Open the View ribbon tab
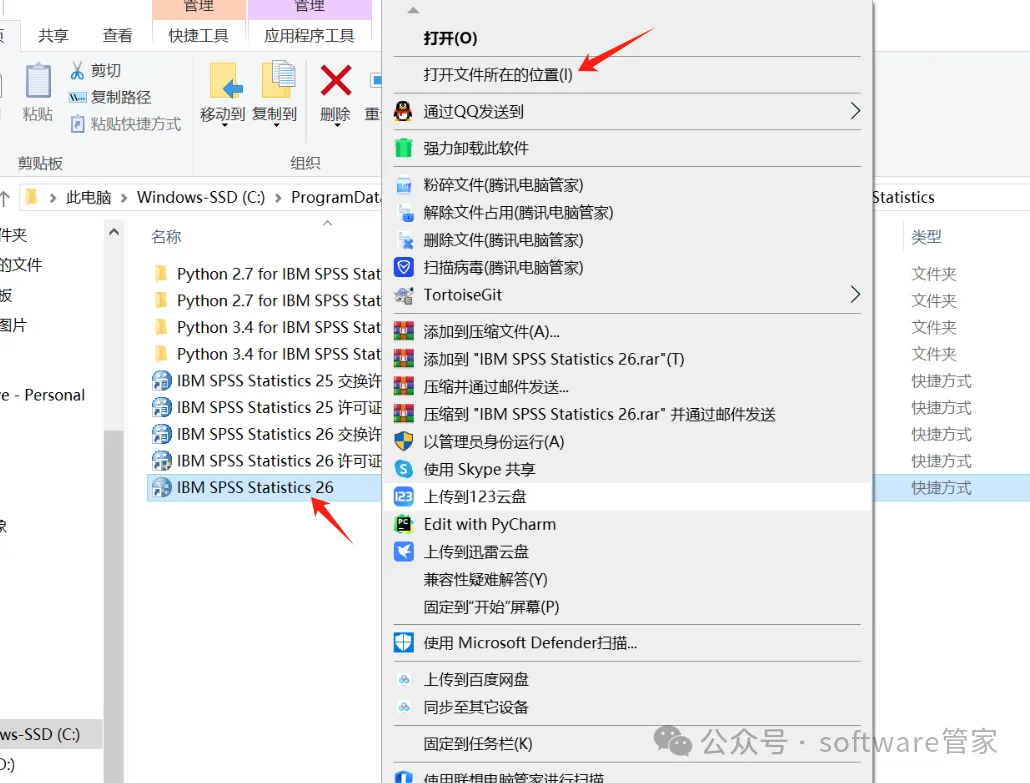This screenshot has height=783, width=1030. coord(118,35)
